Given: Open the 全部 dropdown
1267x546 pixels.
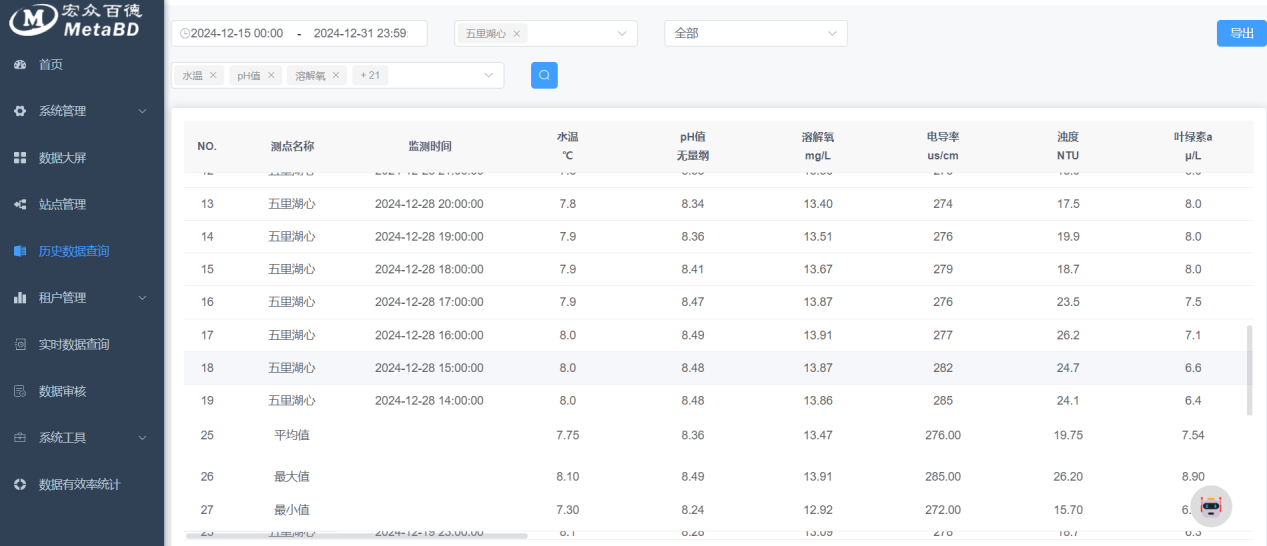Looking at the screenshot, I should tap(756, 33).
